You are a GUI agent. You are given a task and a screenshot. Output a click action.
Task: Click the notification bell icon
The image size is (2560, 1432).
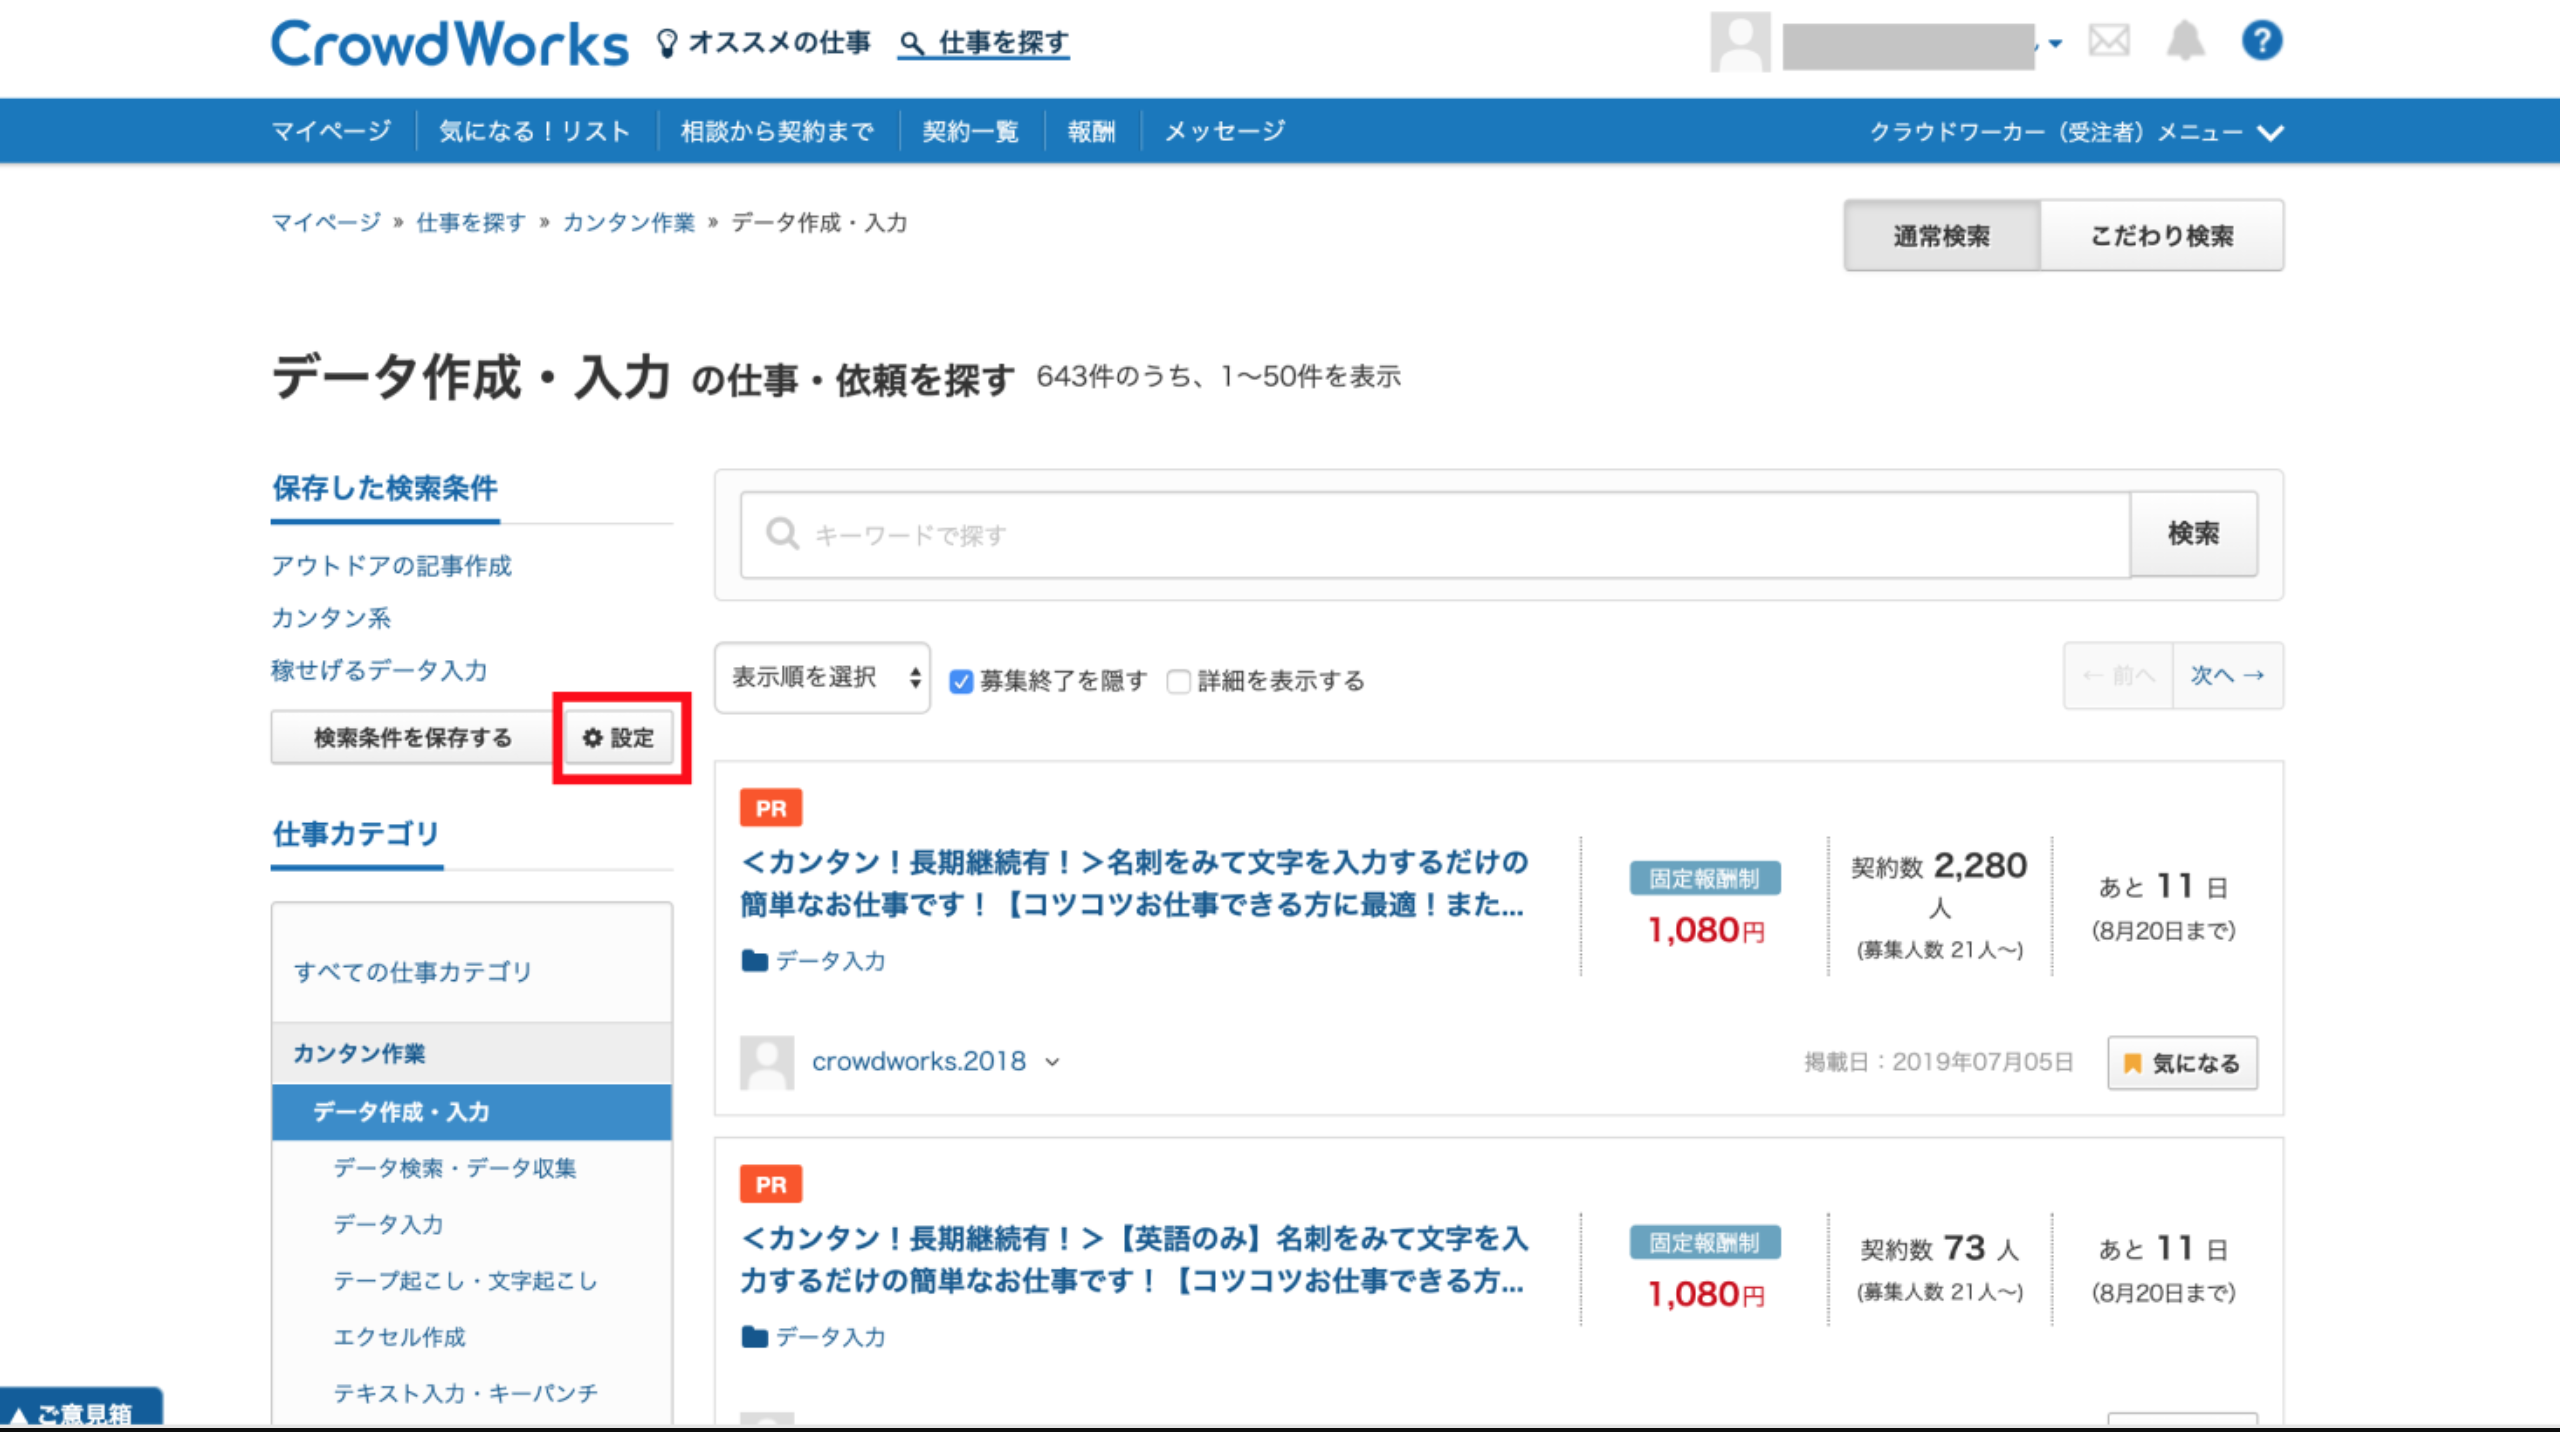2185,42
